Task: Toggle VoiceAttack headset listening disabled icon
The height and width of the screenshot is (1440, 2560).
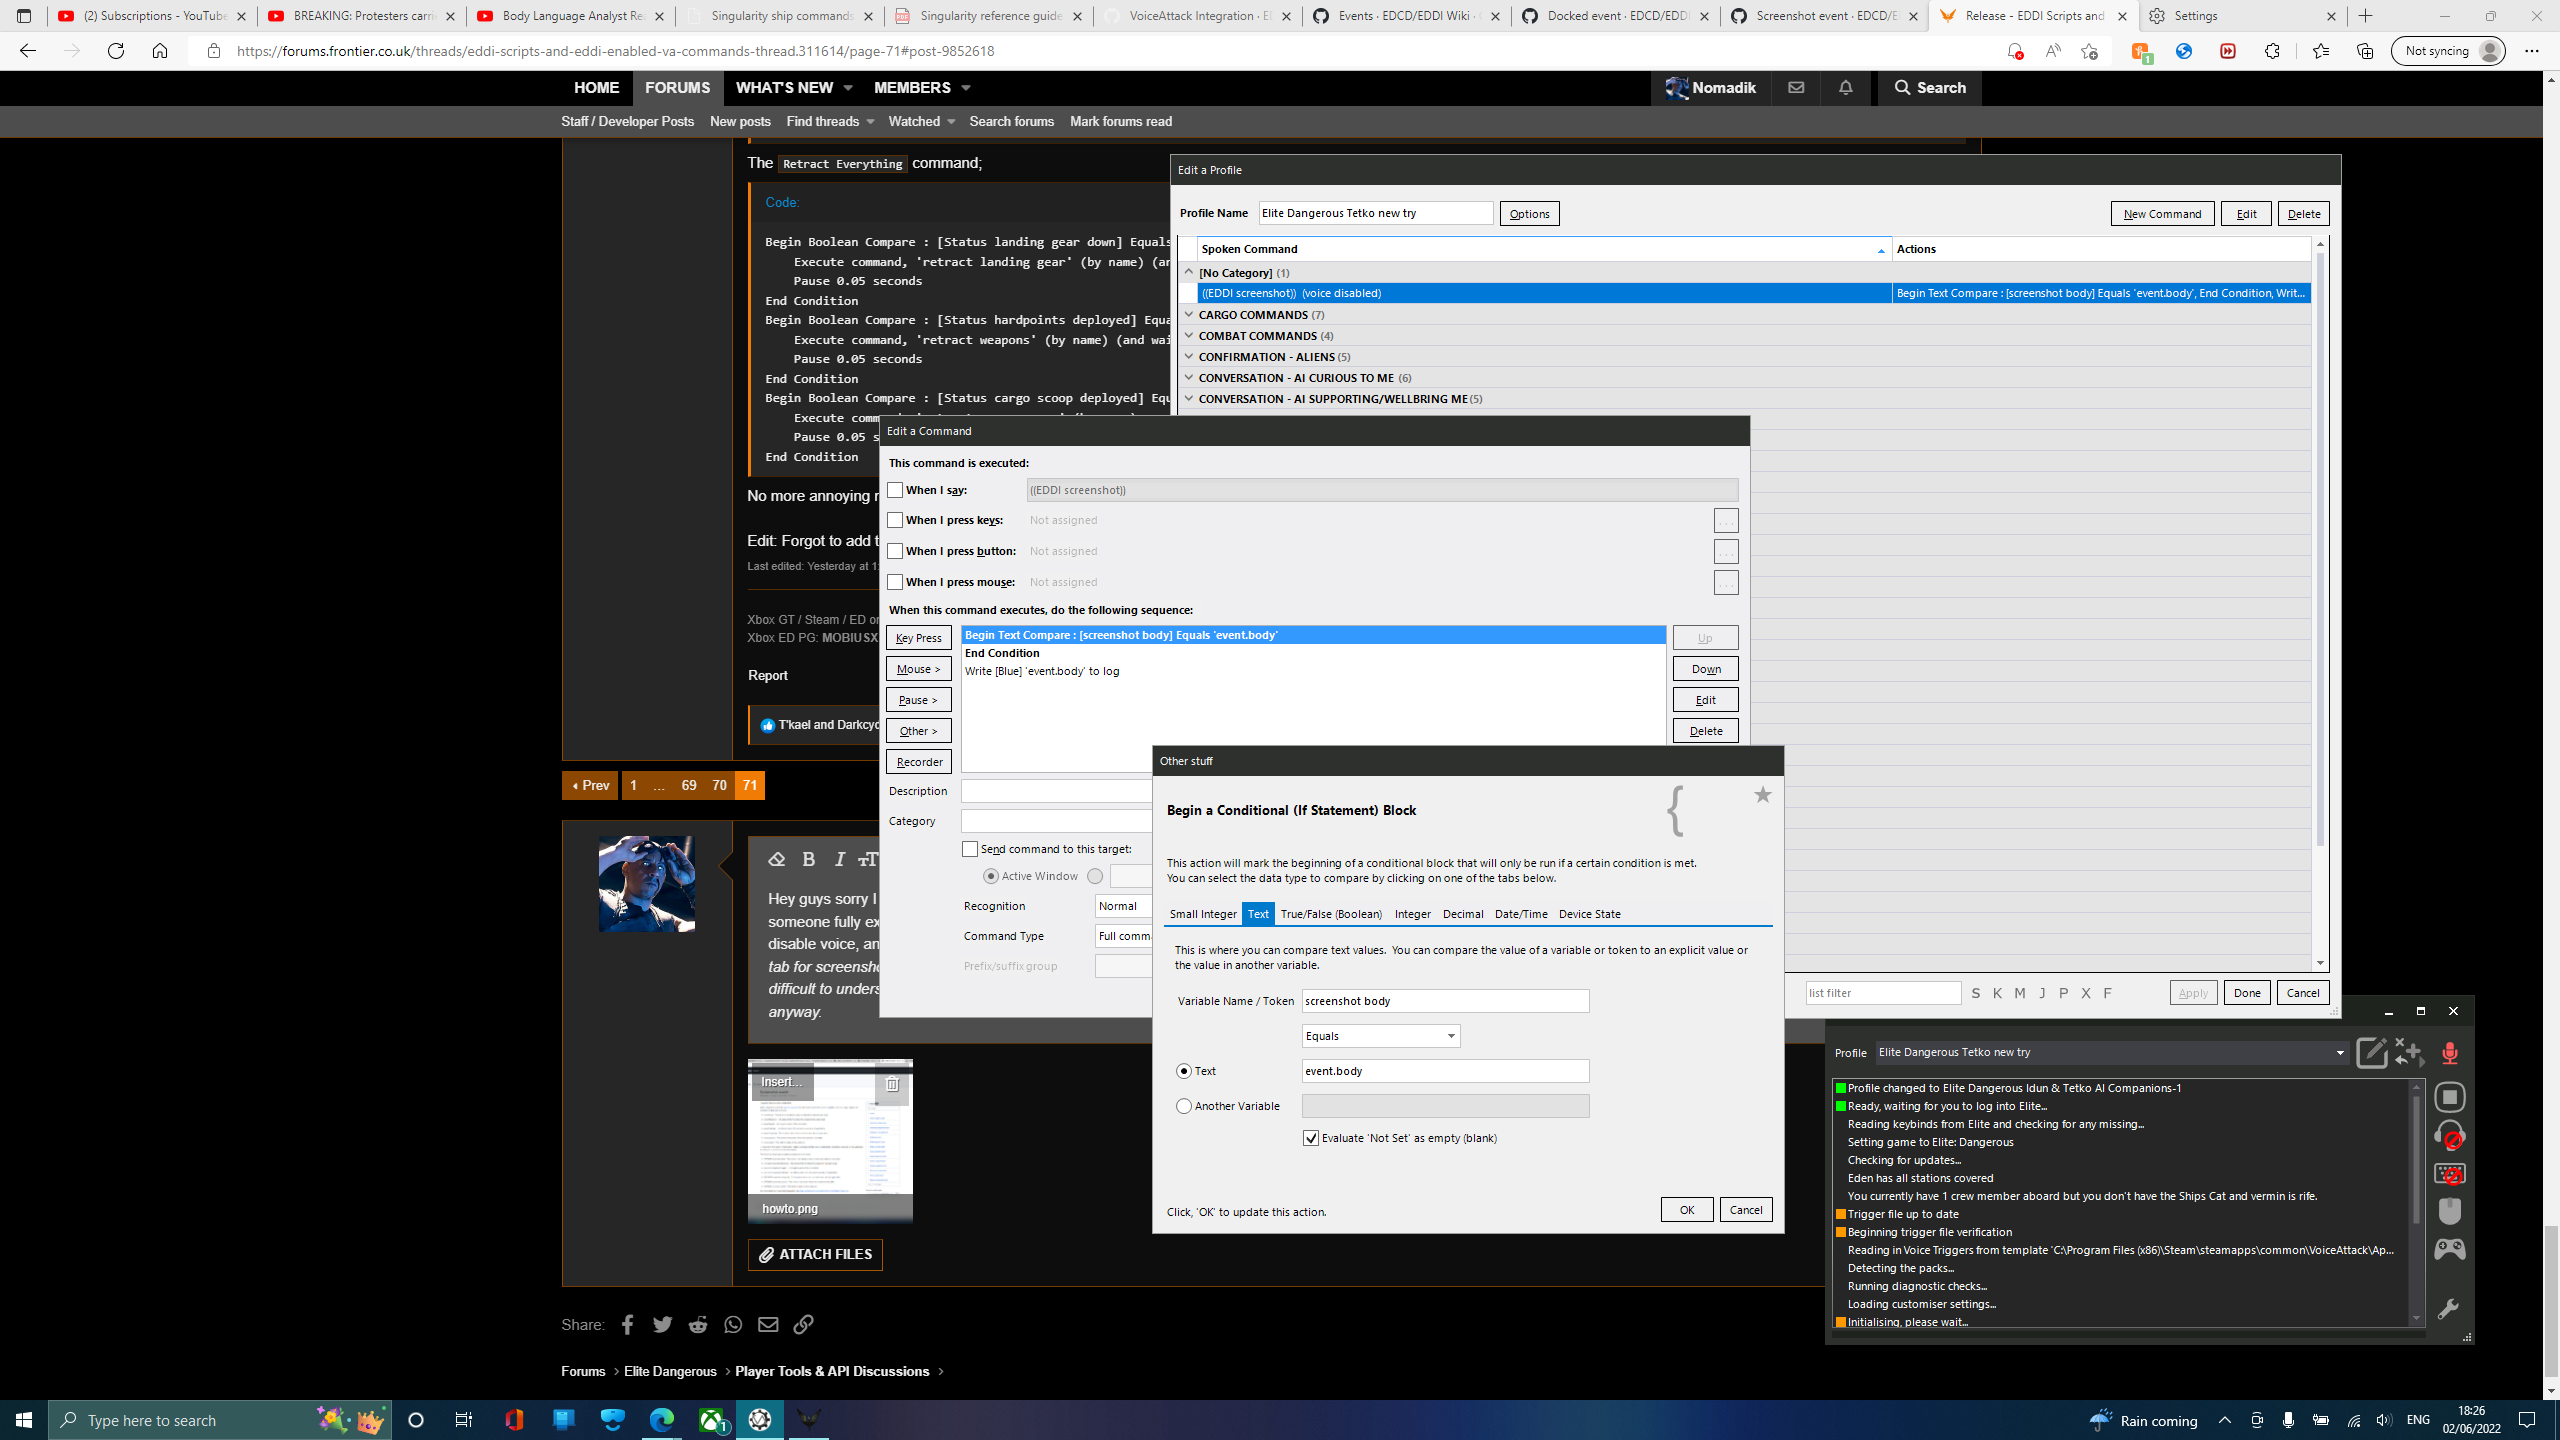Action: click(x=2449, y=1136)
